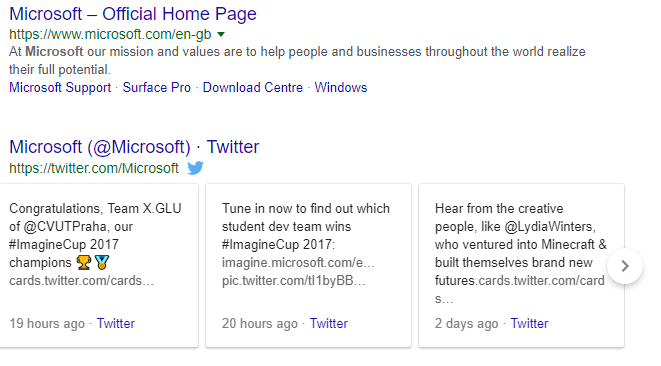Click the trophy emoji in first tweet
This screenshot has height=366, width=661.
[x=84, y=263]
